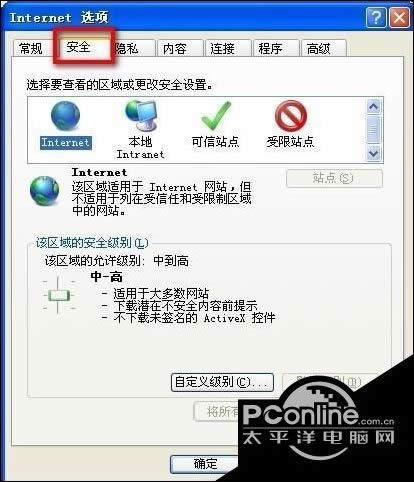Click the security level slider handle
Screen dimensions: 414x482
pyautogui.click(x=59, y=296)
